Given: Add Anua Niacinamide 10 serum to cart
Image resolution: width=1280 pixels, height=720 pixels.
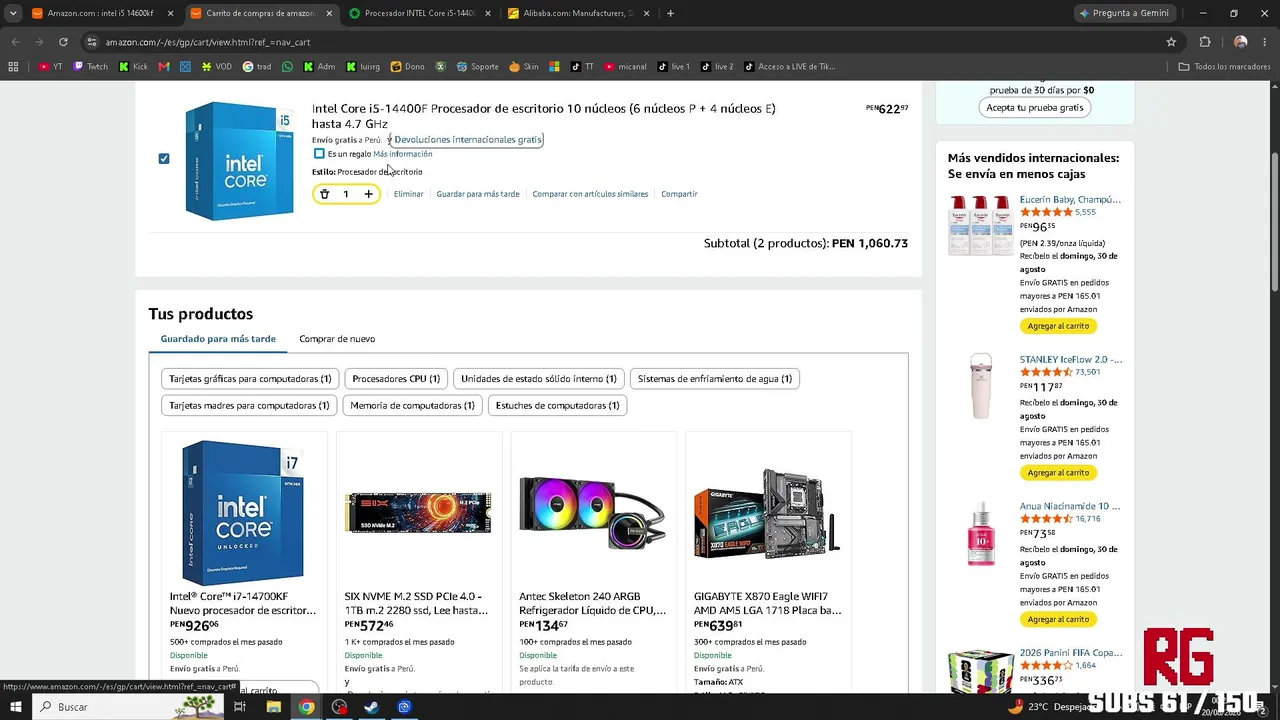Looking at the screenshot, I should 1058,620.
